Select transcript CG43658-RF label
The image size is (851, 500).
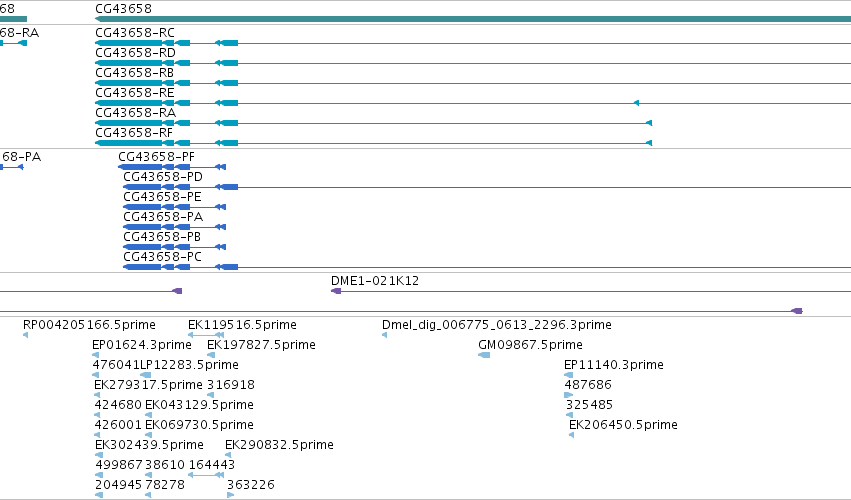tap(134, 133)
